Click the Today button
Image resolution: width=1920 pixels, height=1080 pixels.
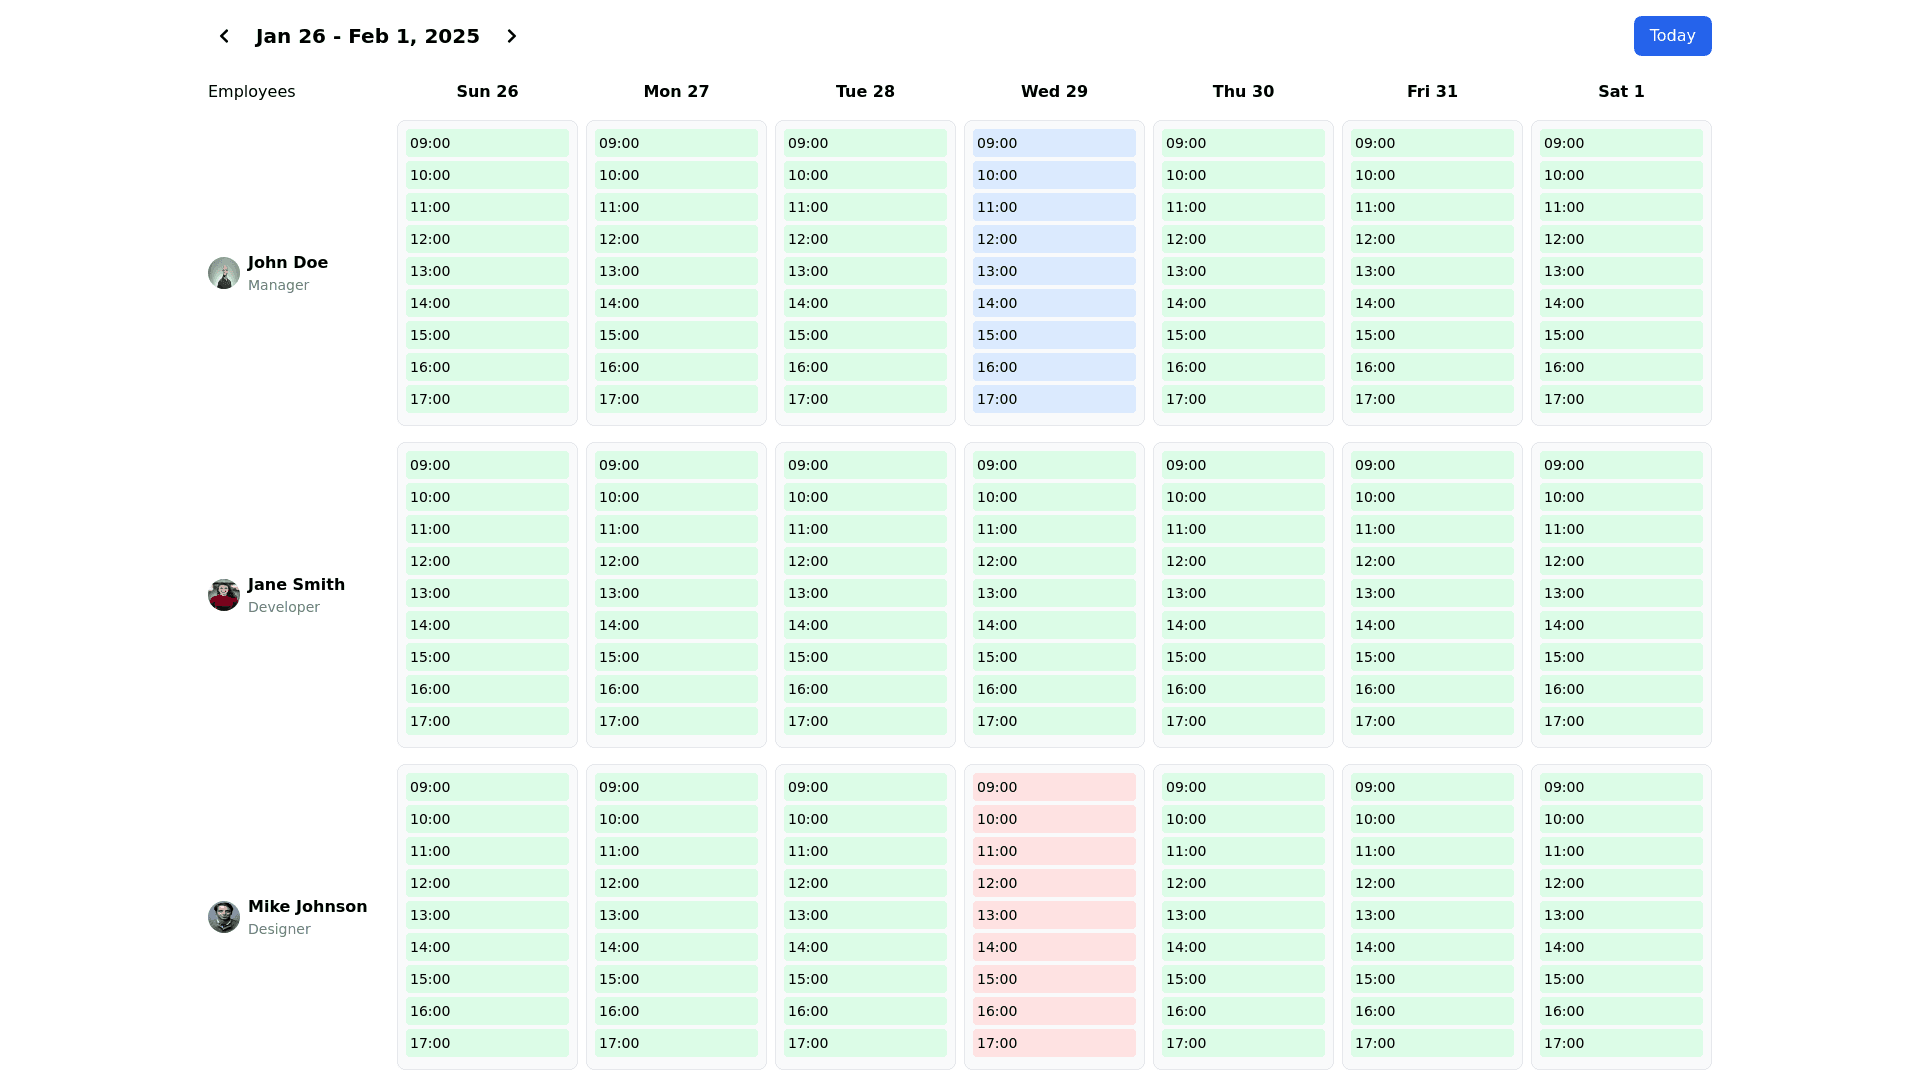tap(1672, 36)
